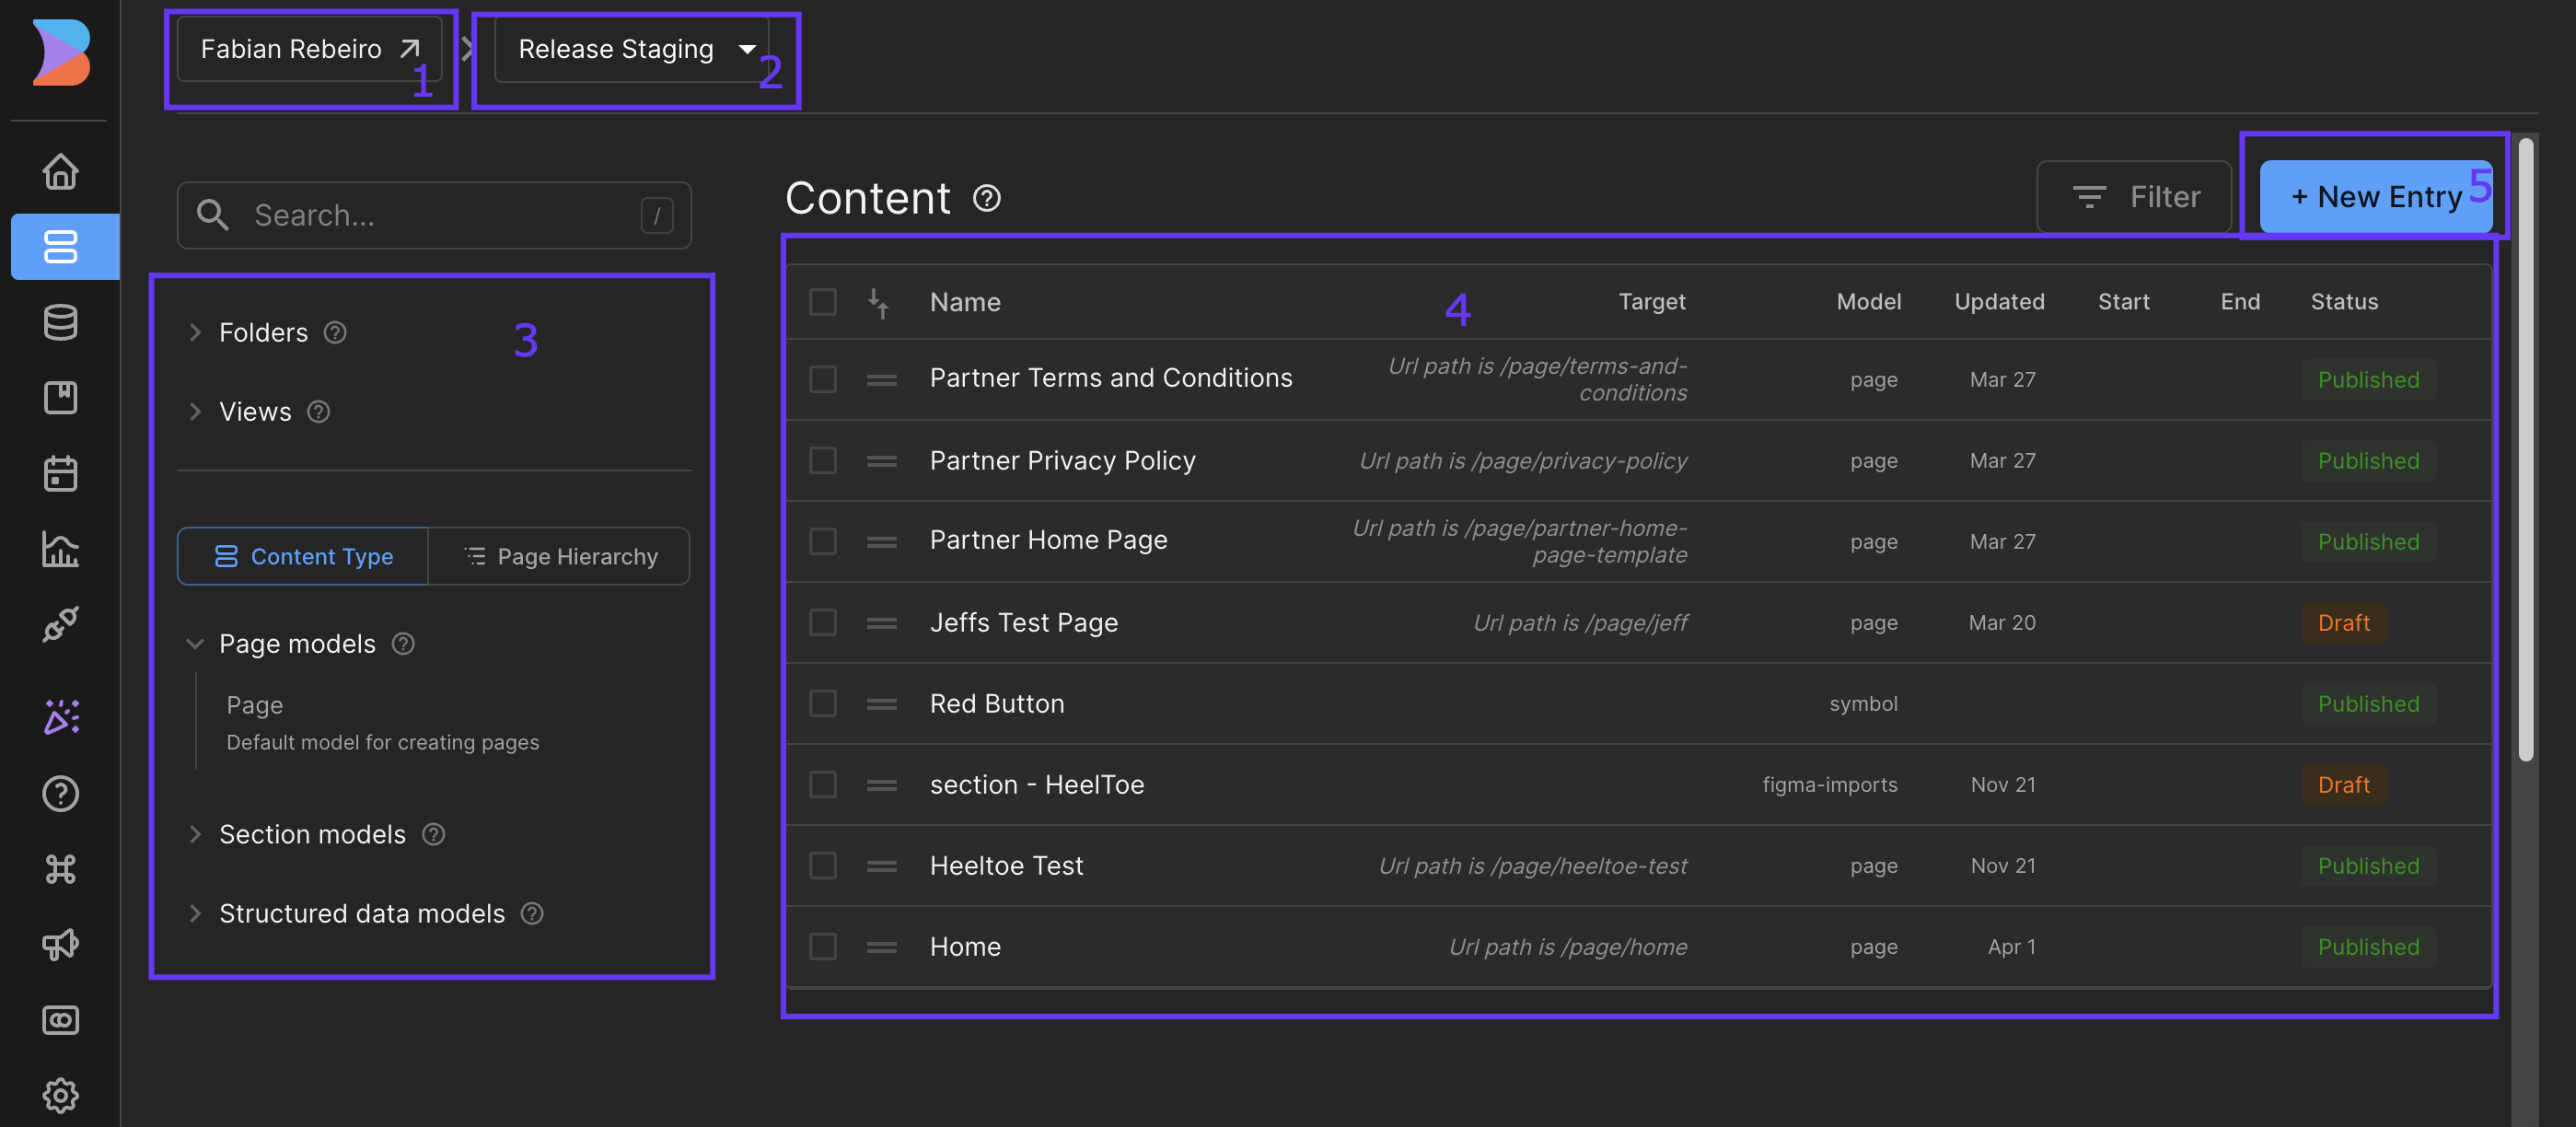Click the help icon beside Page models
This screenshot has height=1127, width=2576.
[403, 644]
